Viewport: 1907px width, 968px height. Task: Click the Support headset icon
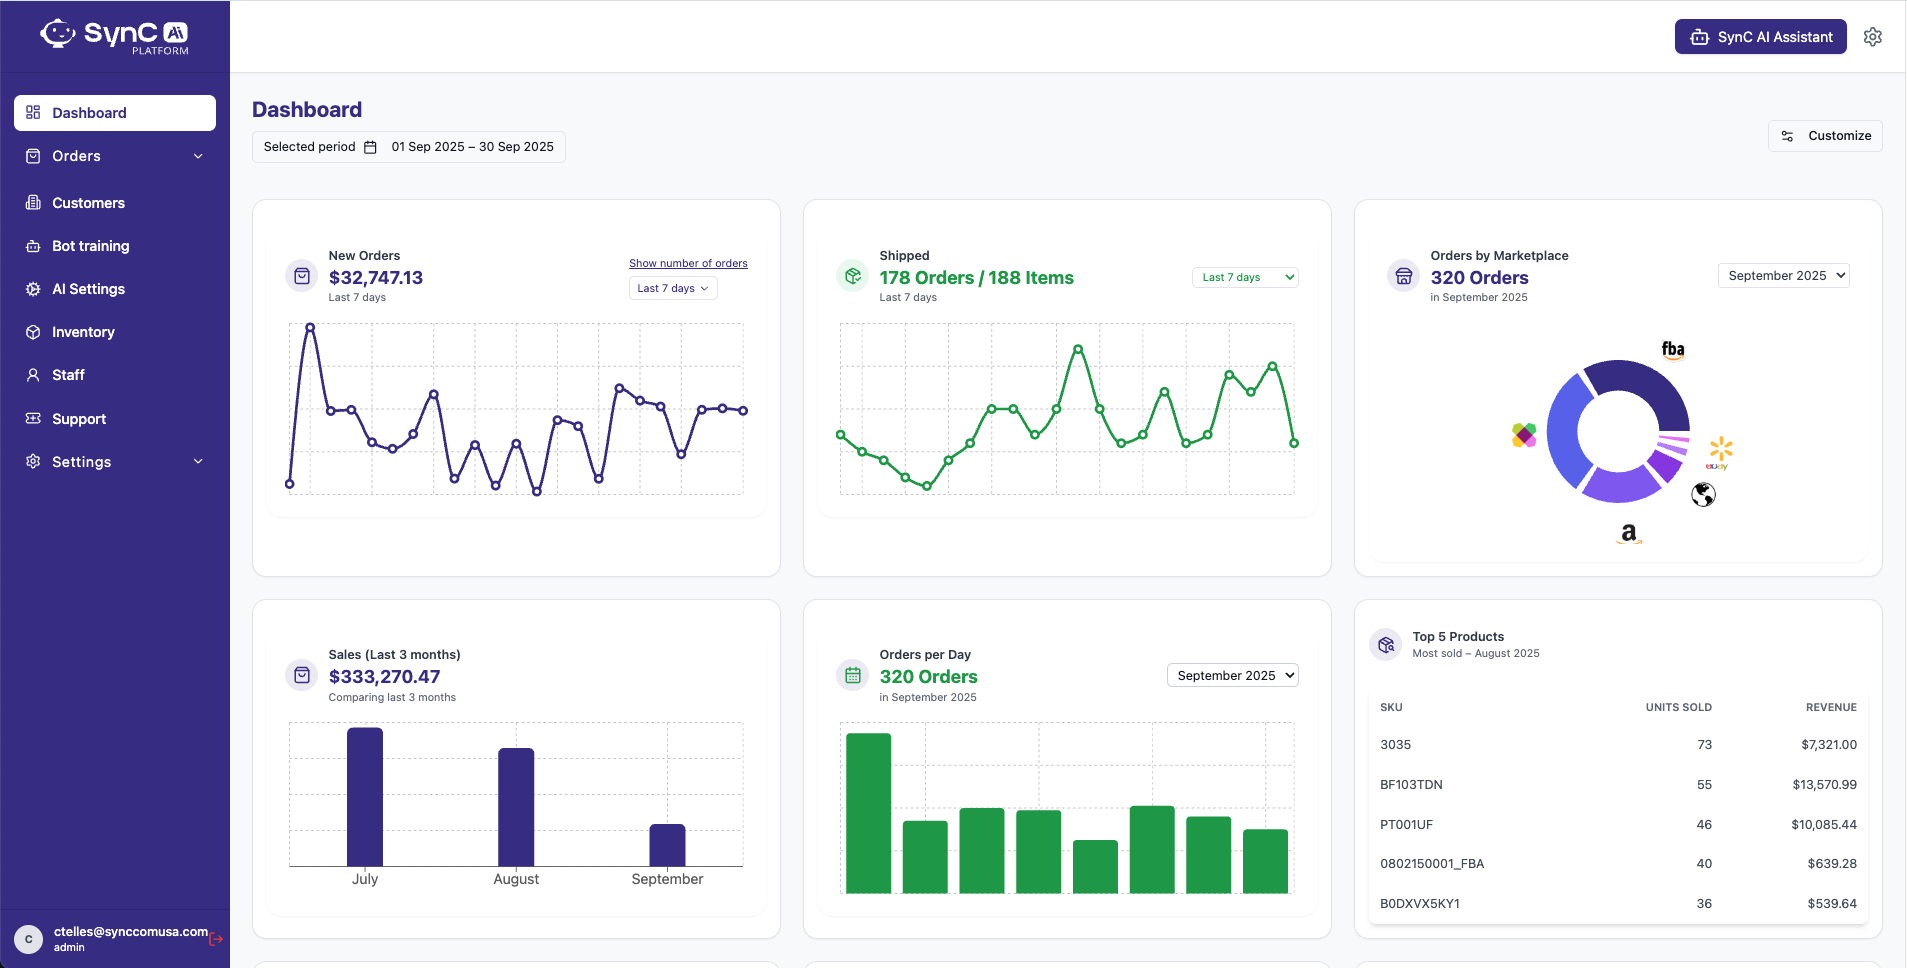(x=33, y=418)
